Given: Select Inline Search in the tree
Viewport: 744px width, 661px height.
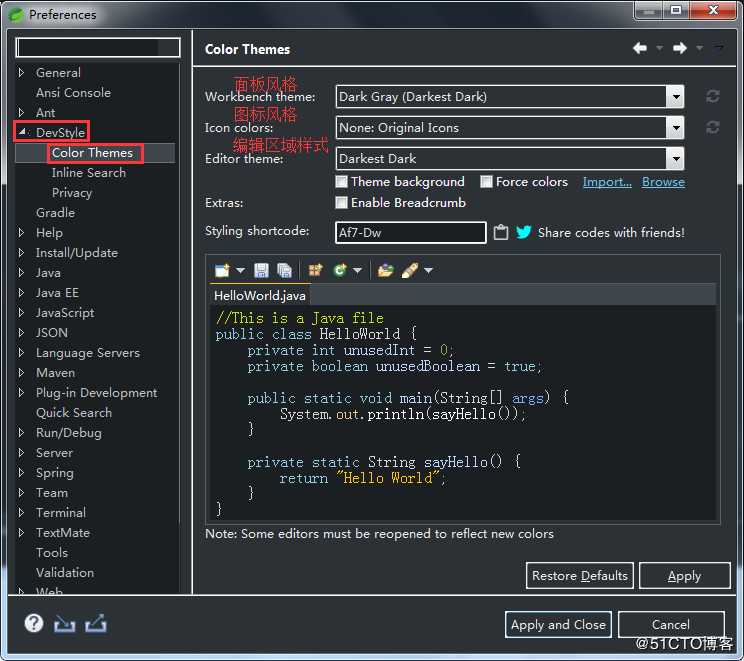Looking at the screenshot, I should pos(89,173).
